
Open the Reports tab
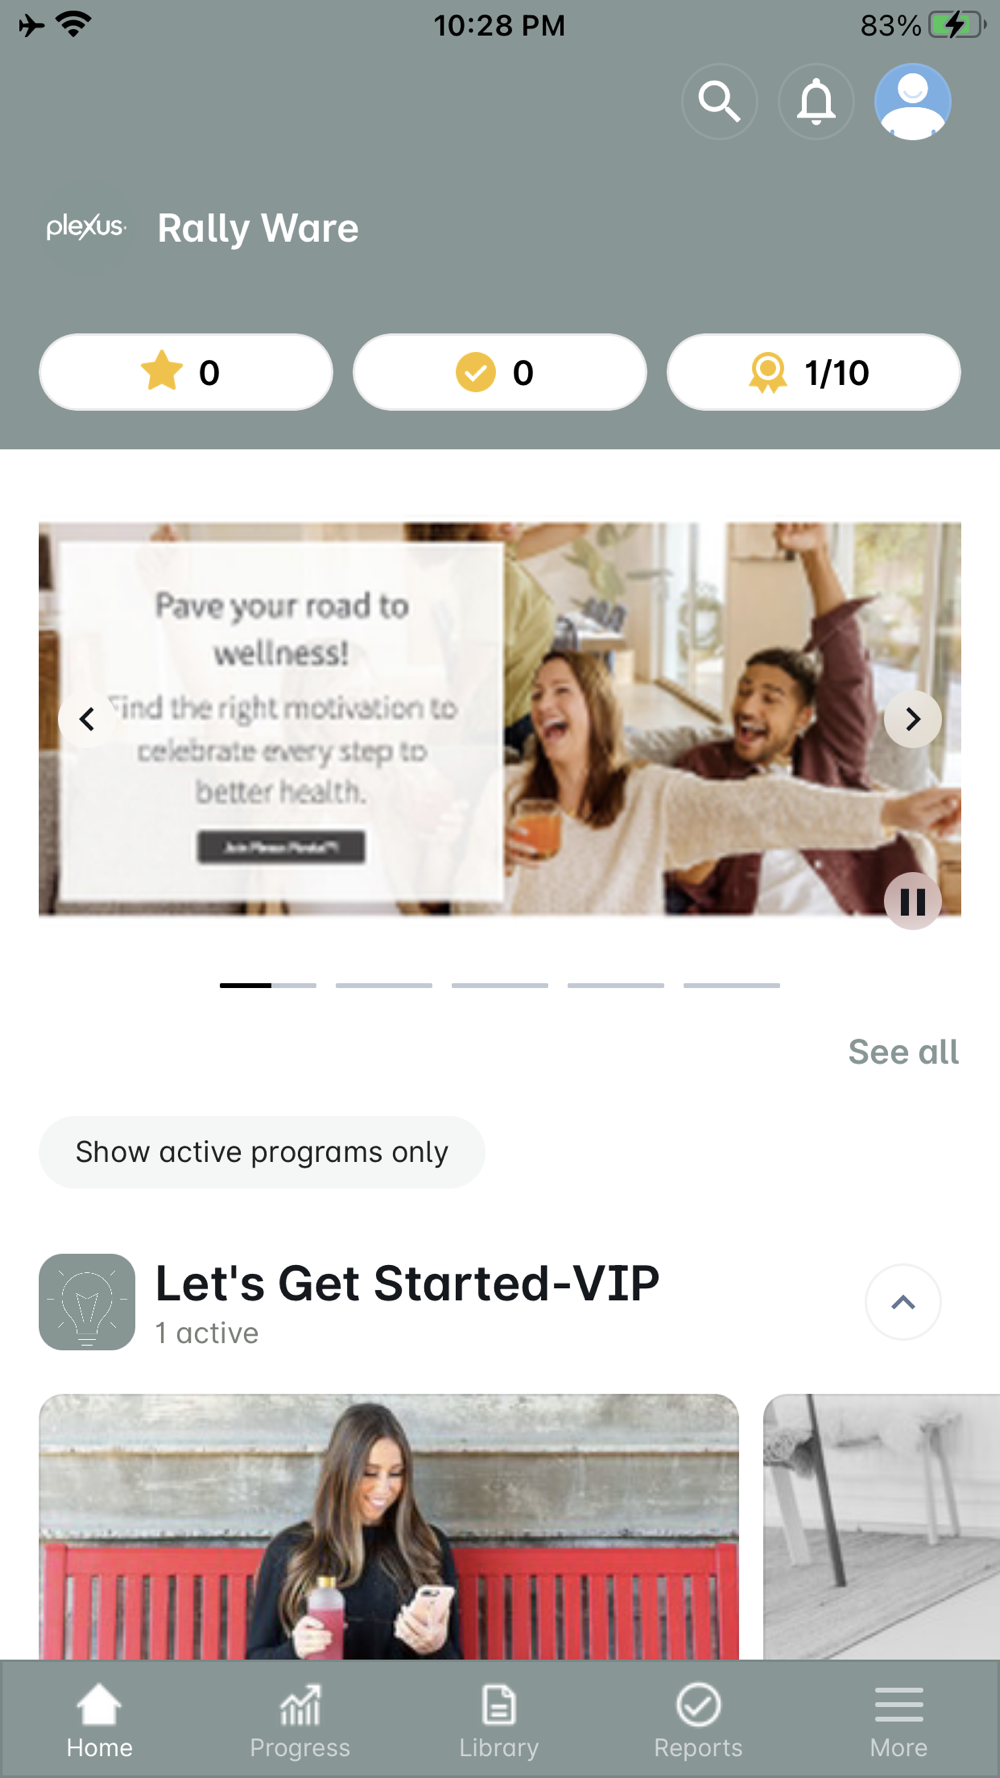[x=698, y=1720]
